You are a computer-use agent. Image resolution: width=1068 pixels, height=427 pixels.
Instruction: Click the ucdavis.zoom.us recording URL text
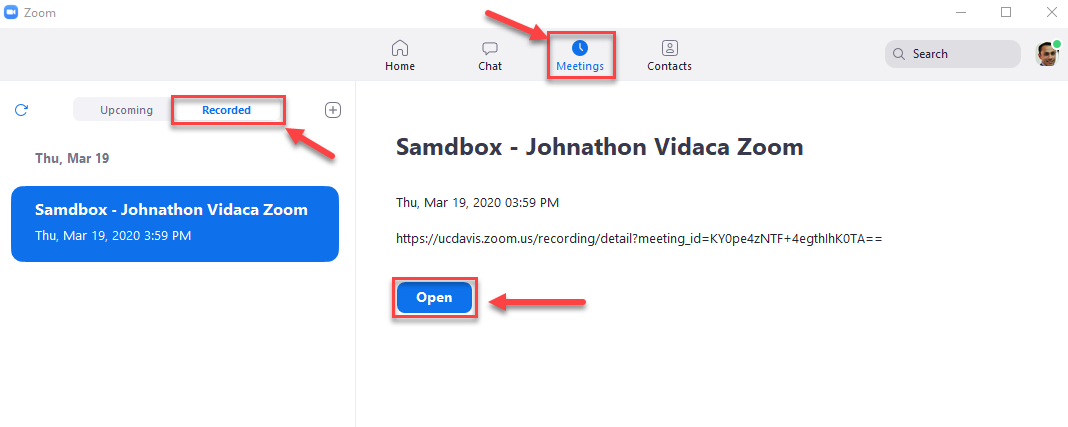(x=639, y=238)
